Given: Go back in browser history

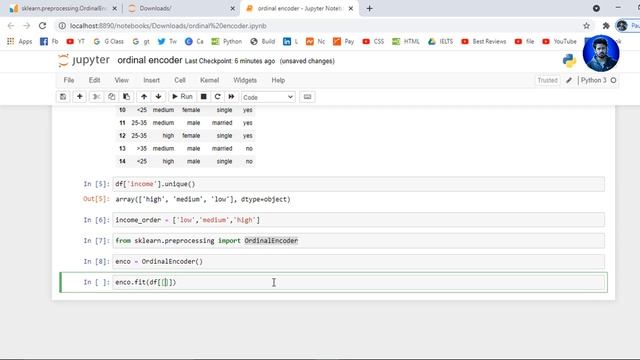Looking at the screenshot, I should point(11,26).
